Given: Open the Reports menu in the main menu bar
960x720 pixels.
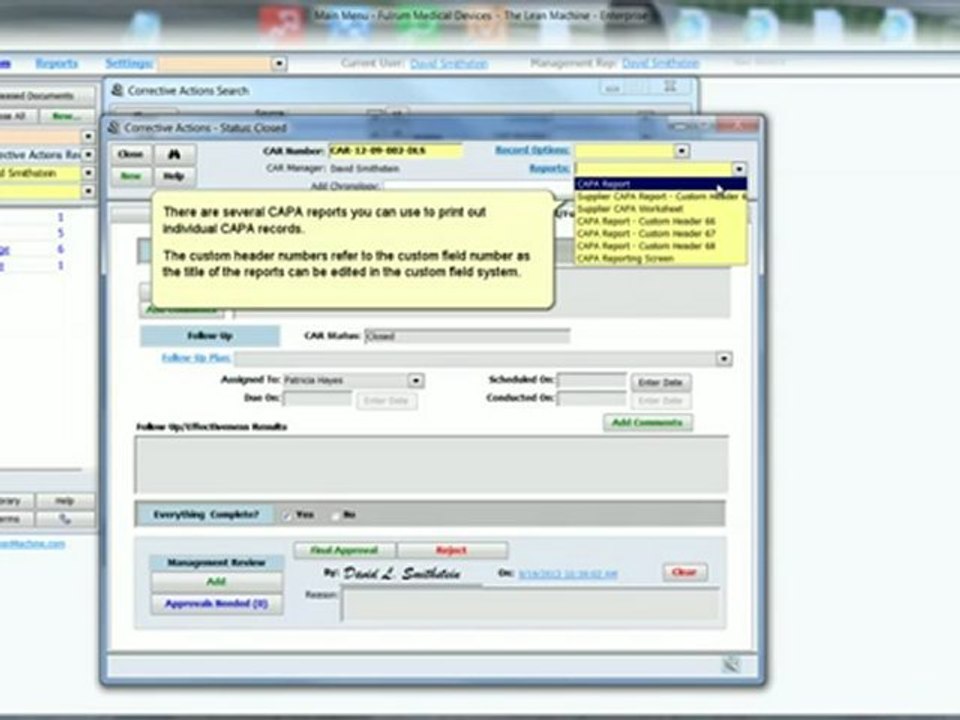Looking at the screenshot, I should (x=57, y=63).
